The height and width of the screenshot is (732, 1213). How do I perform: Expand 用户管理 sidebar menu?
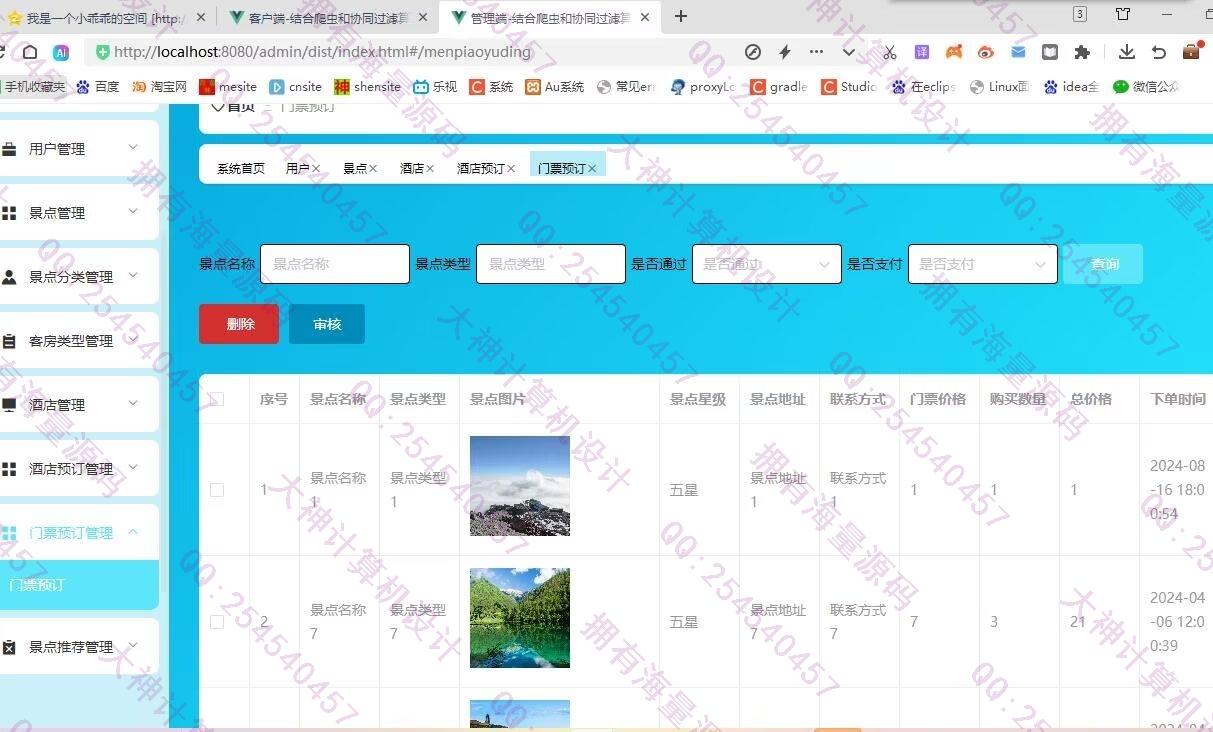78,148
